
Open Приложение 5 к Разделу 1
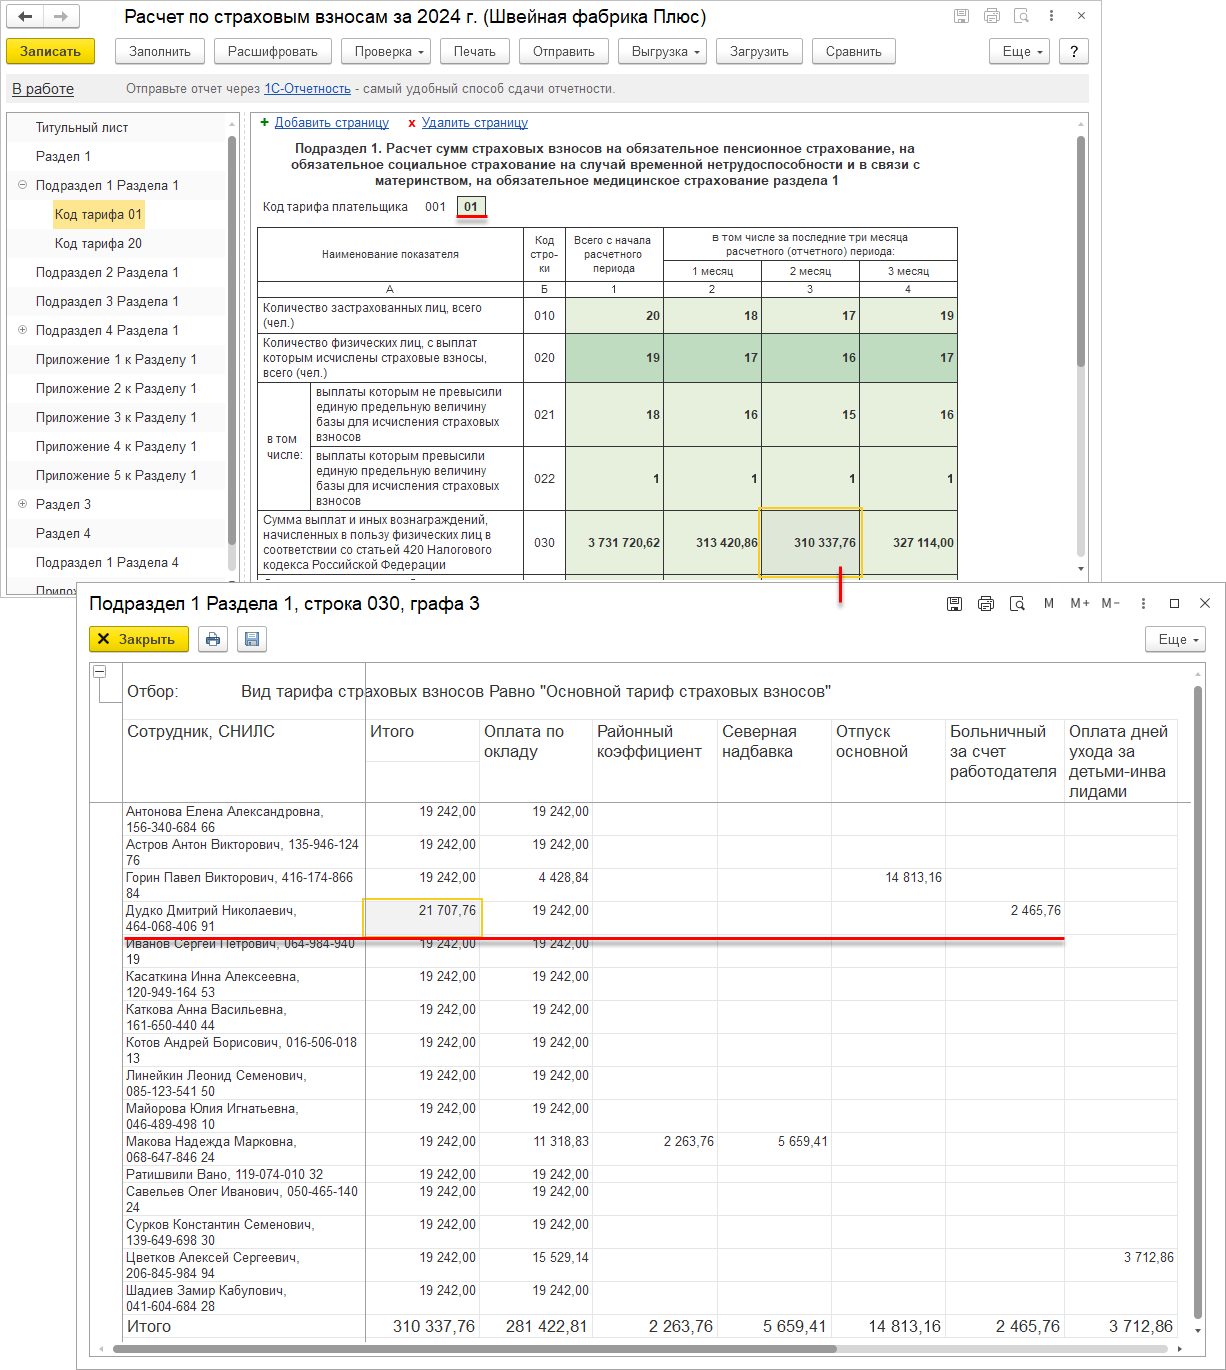[x=116, y=475]
